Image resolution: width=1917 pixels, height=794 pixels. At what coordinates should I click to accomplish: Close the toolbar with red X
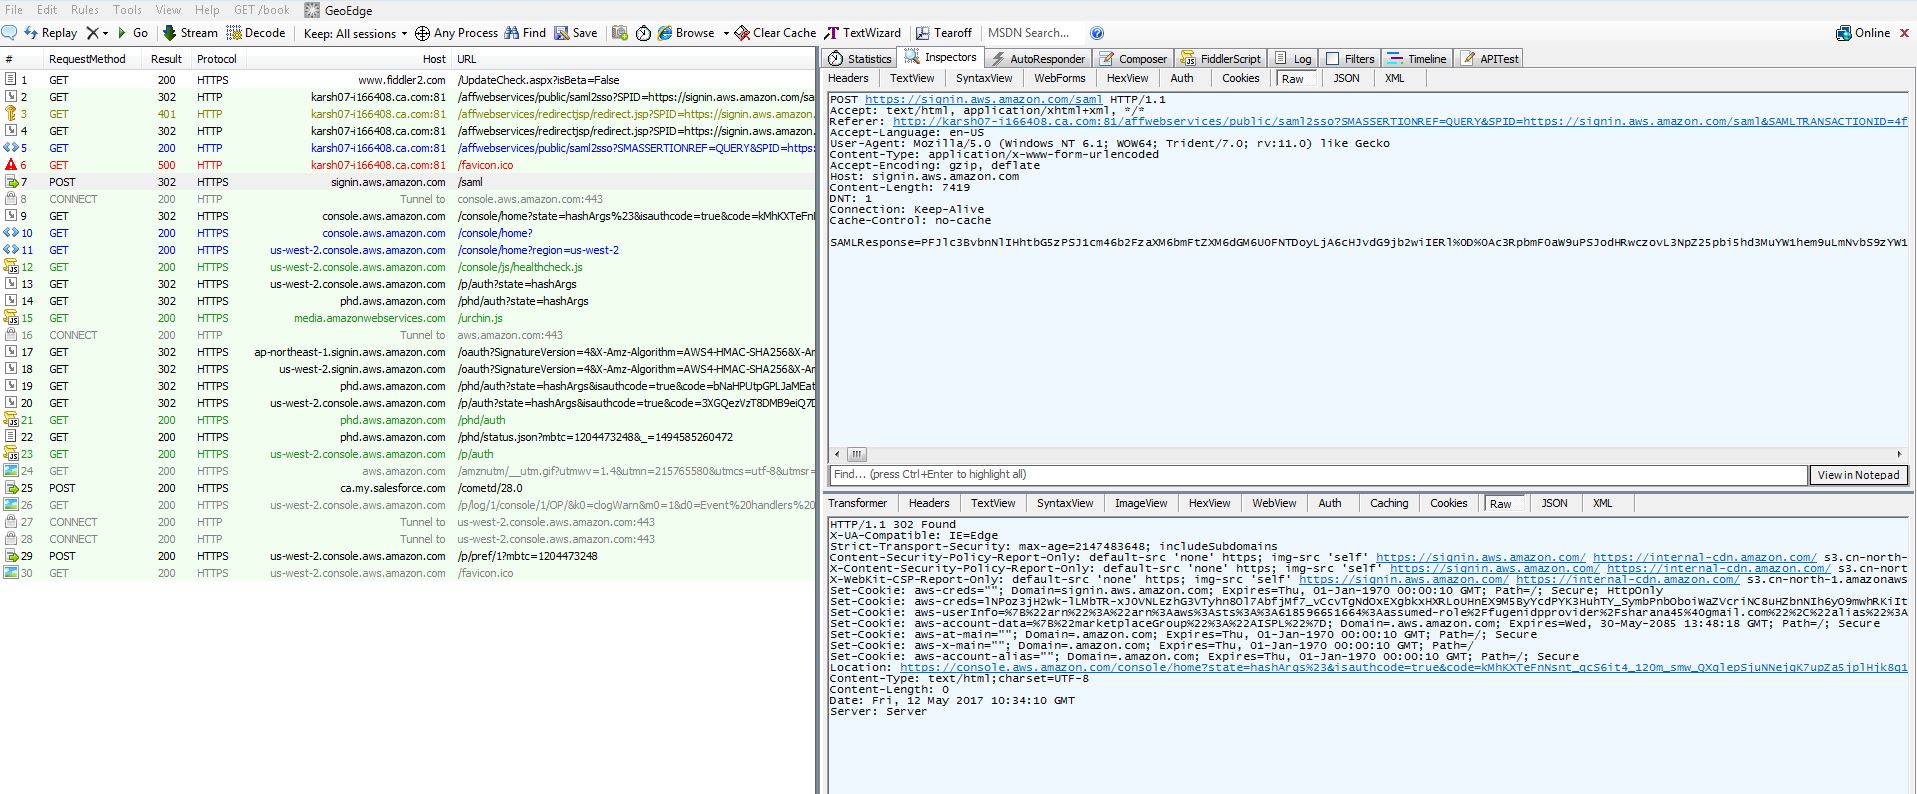[1905, 33]
